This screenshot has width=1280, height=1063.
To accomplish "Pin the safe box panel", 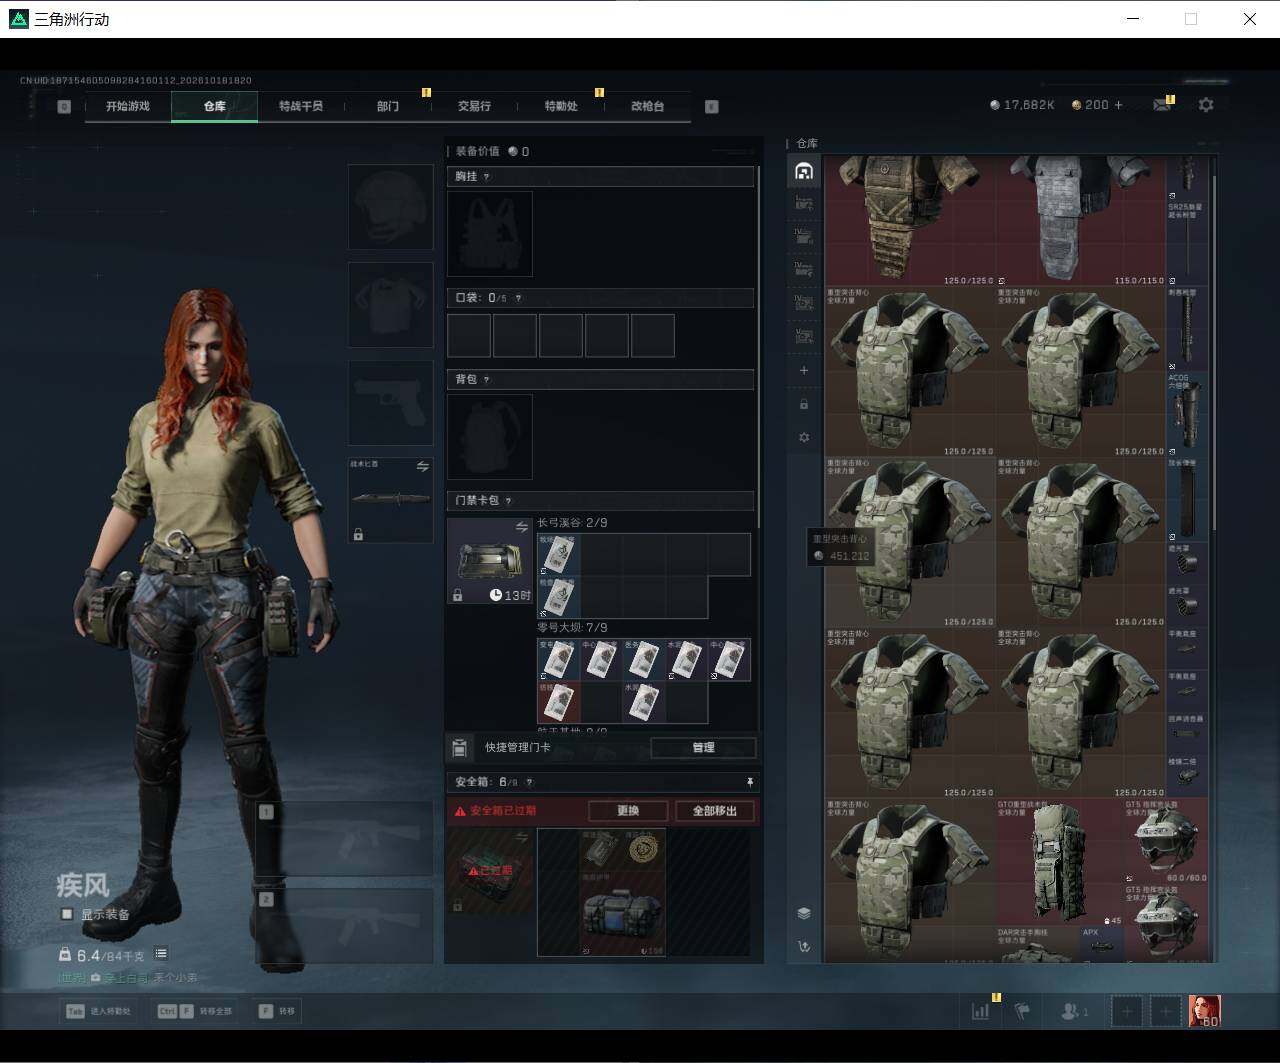I will click(x=750, y=782).
